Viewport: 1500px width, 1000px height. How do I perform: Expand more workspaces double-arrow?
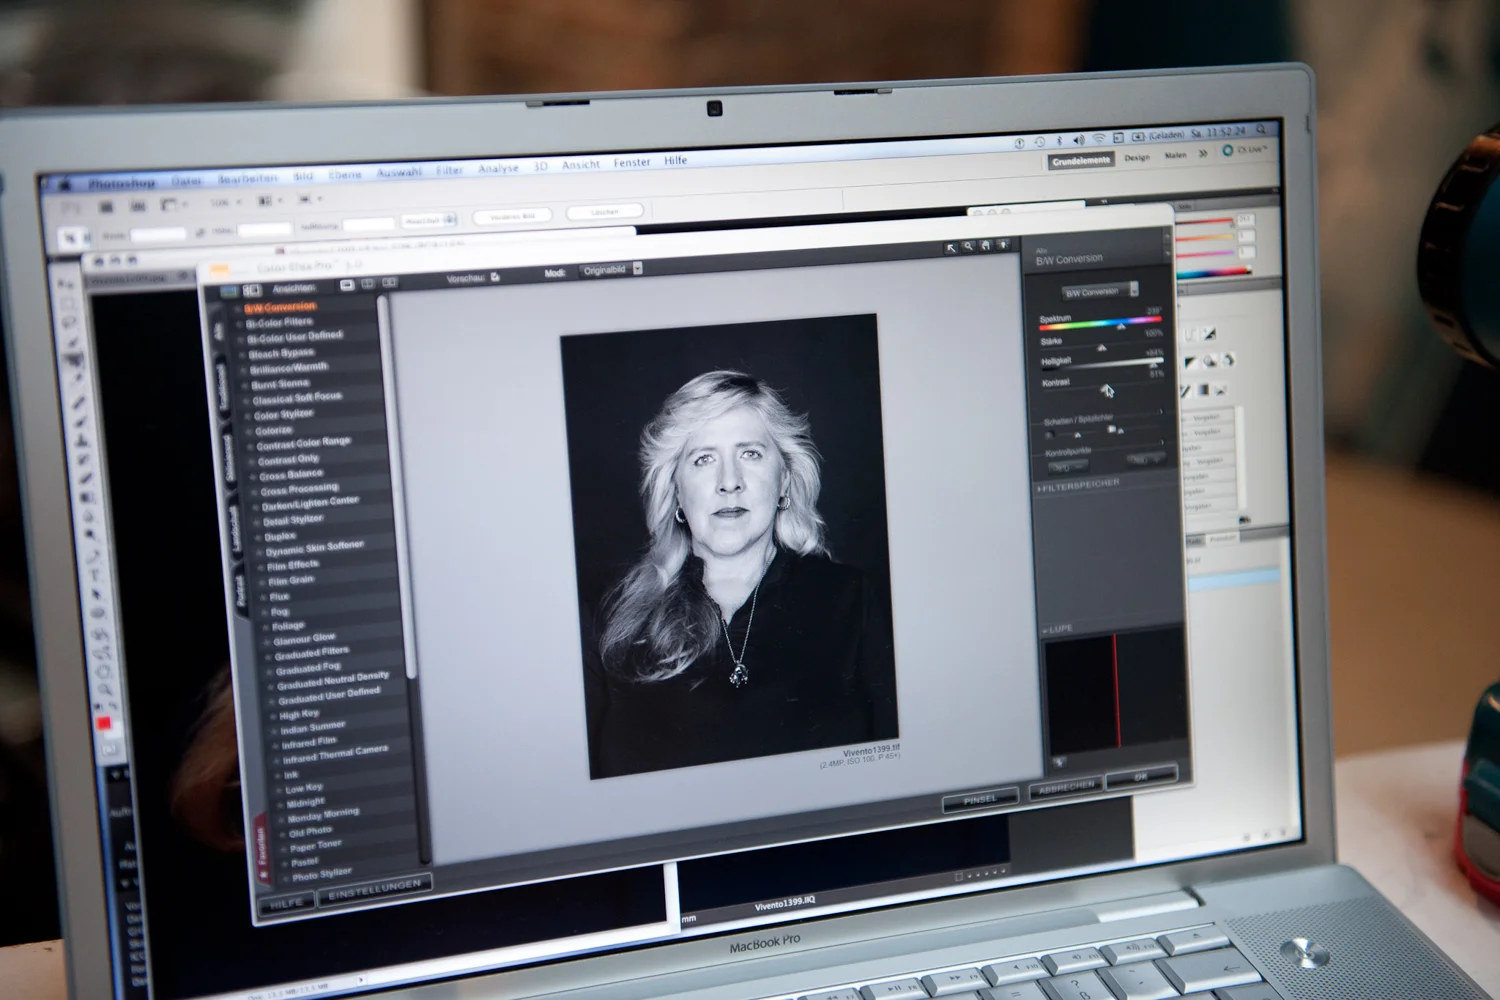coord(1203,153)
